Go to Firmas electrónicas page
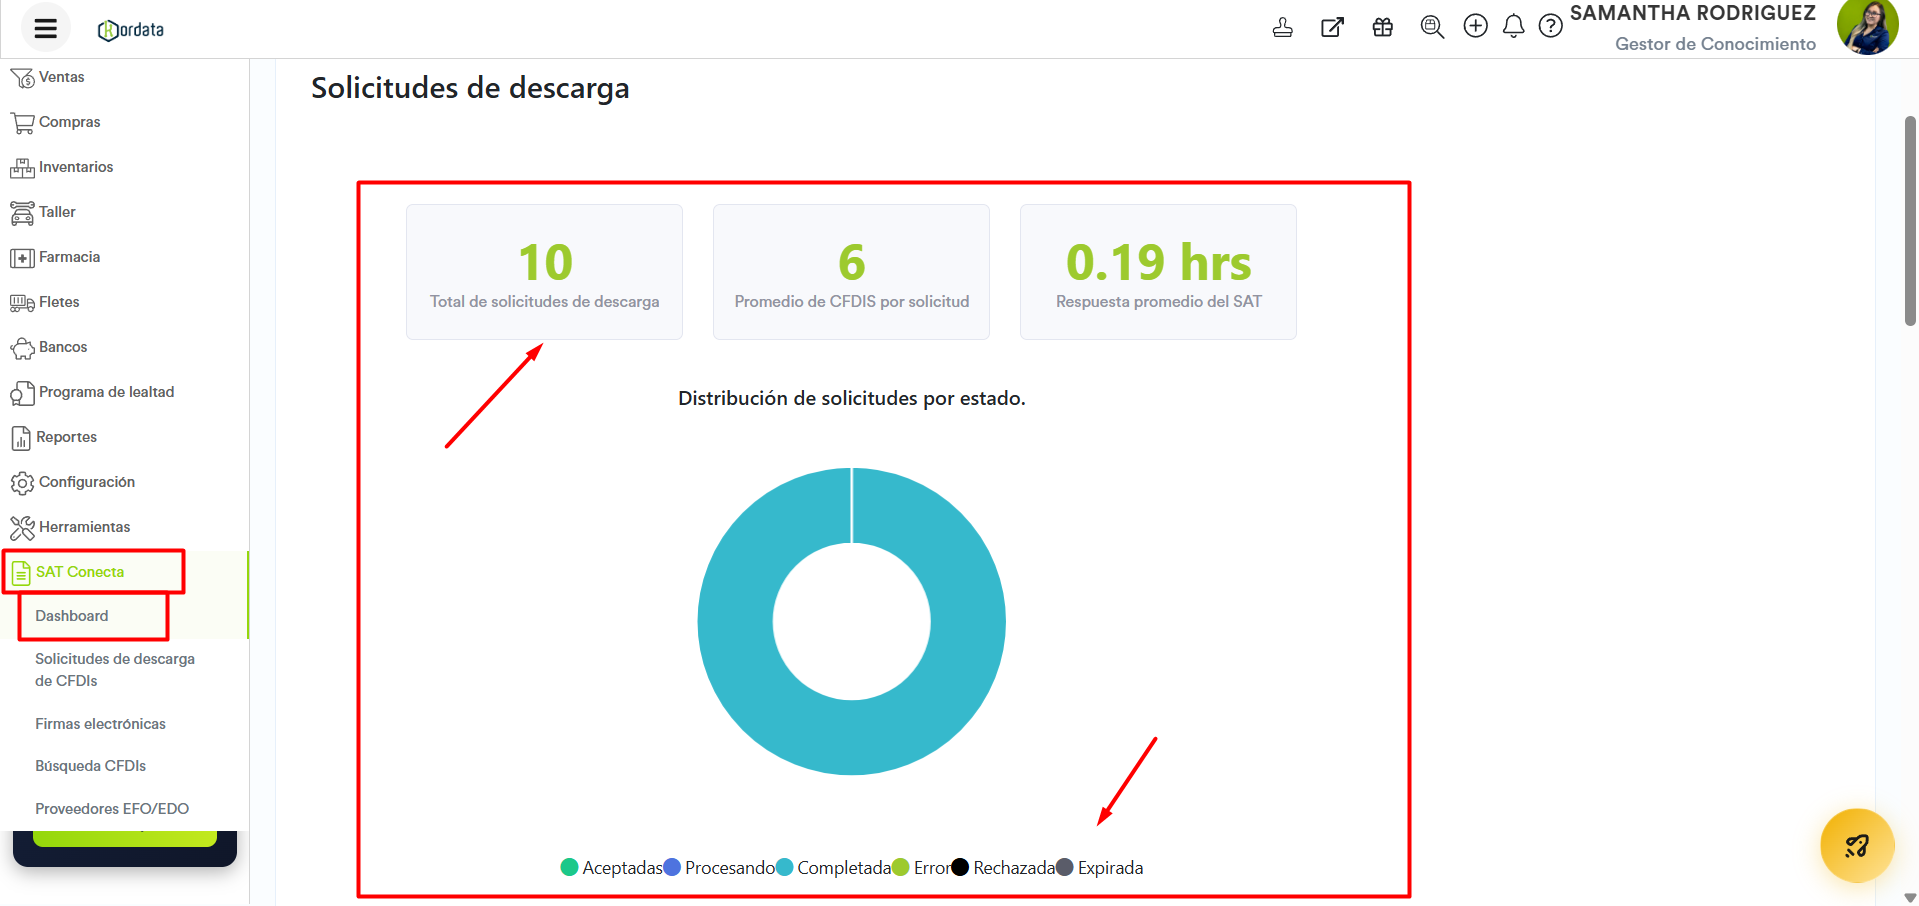 [100, 724]
